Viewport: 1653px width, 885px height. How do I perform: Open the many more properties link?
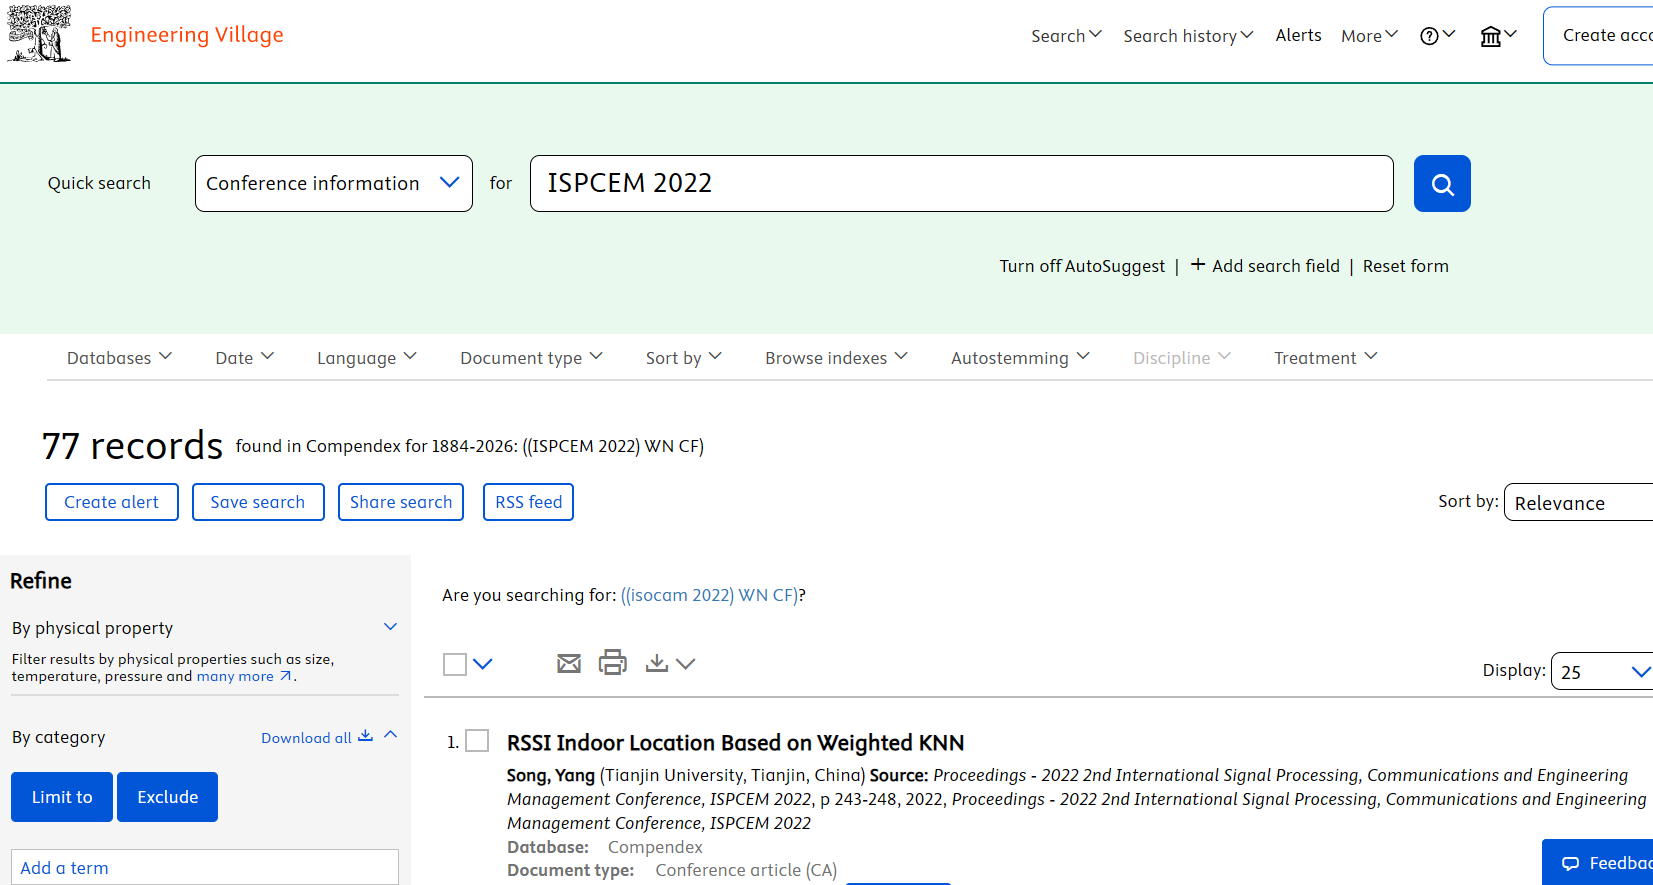[x=235, y=676]
